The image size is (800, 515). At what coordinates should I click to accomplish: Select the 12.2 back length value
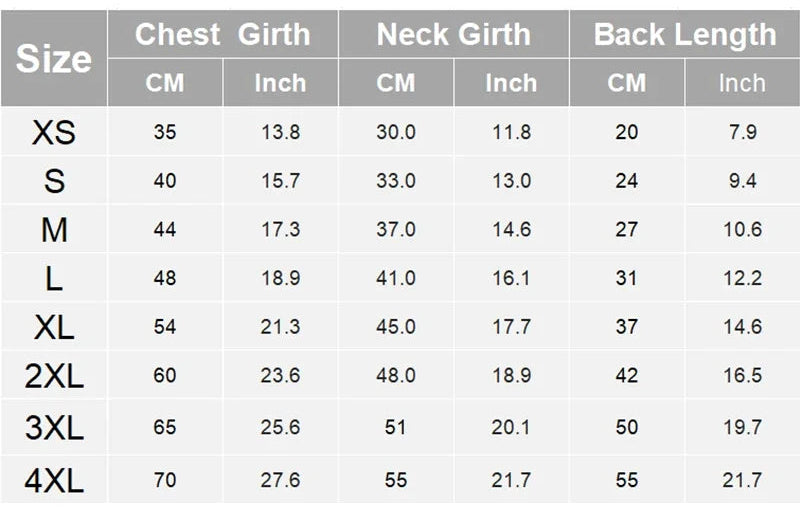742,279
